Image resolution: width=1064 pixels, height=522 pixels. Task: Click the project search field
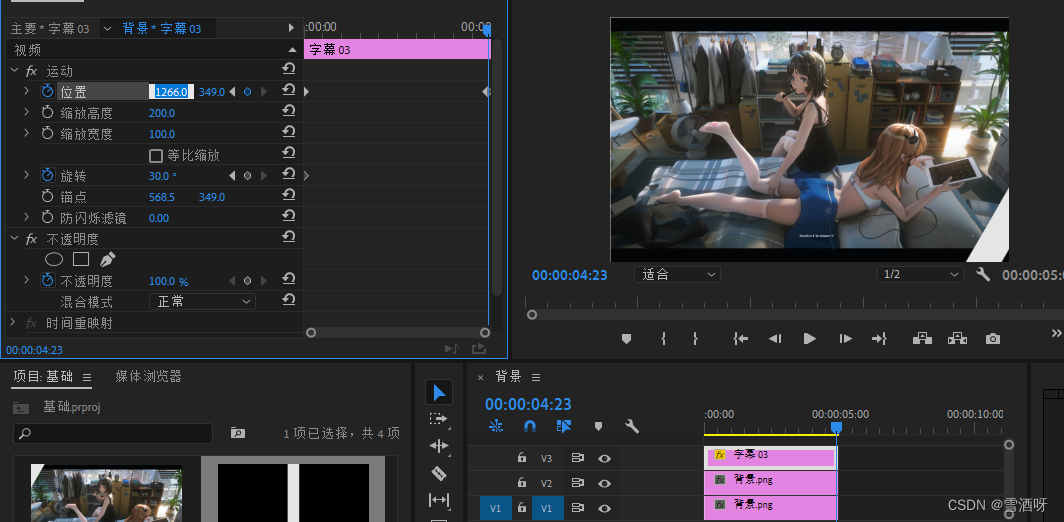click(x=113, y=433)
